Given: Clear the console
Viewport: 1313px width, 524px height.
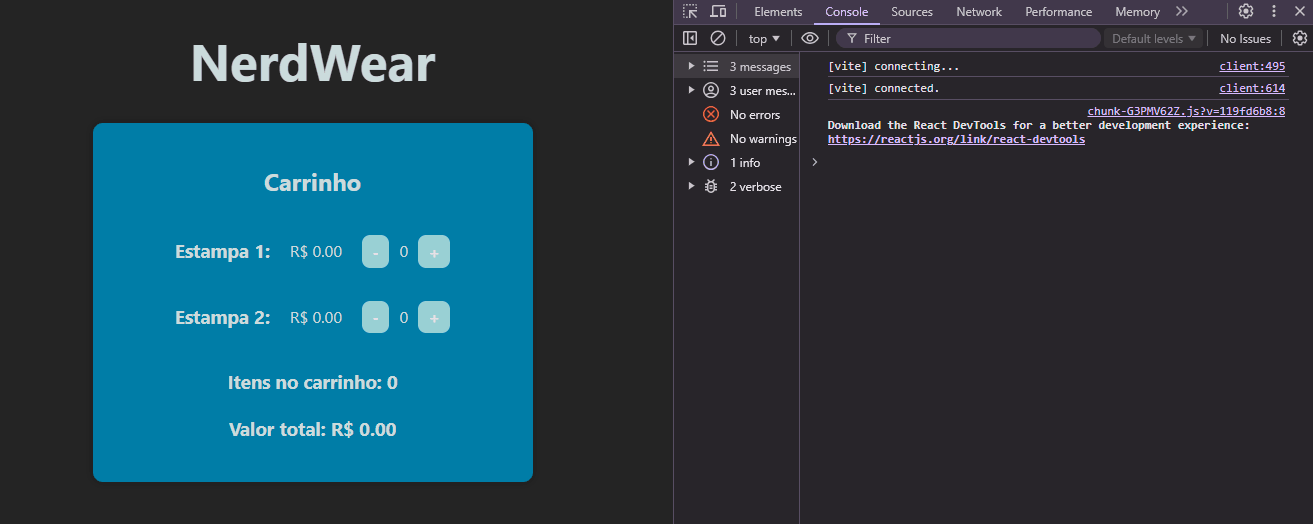Looking at the screenshot, I should [718, 38].
